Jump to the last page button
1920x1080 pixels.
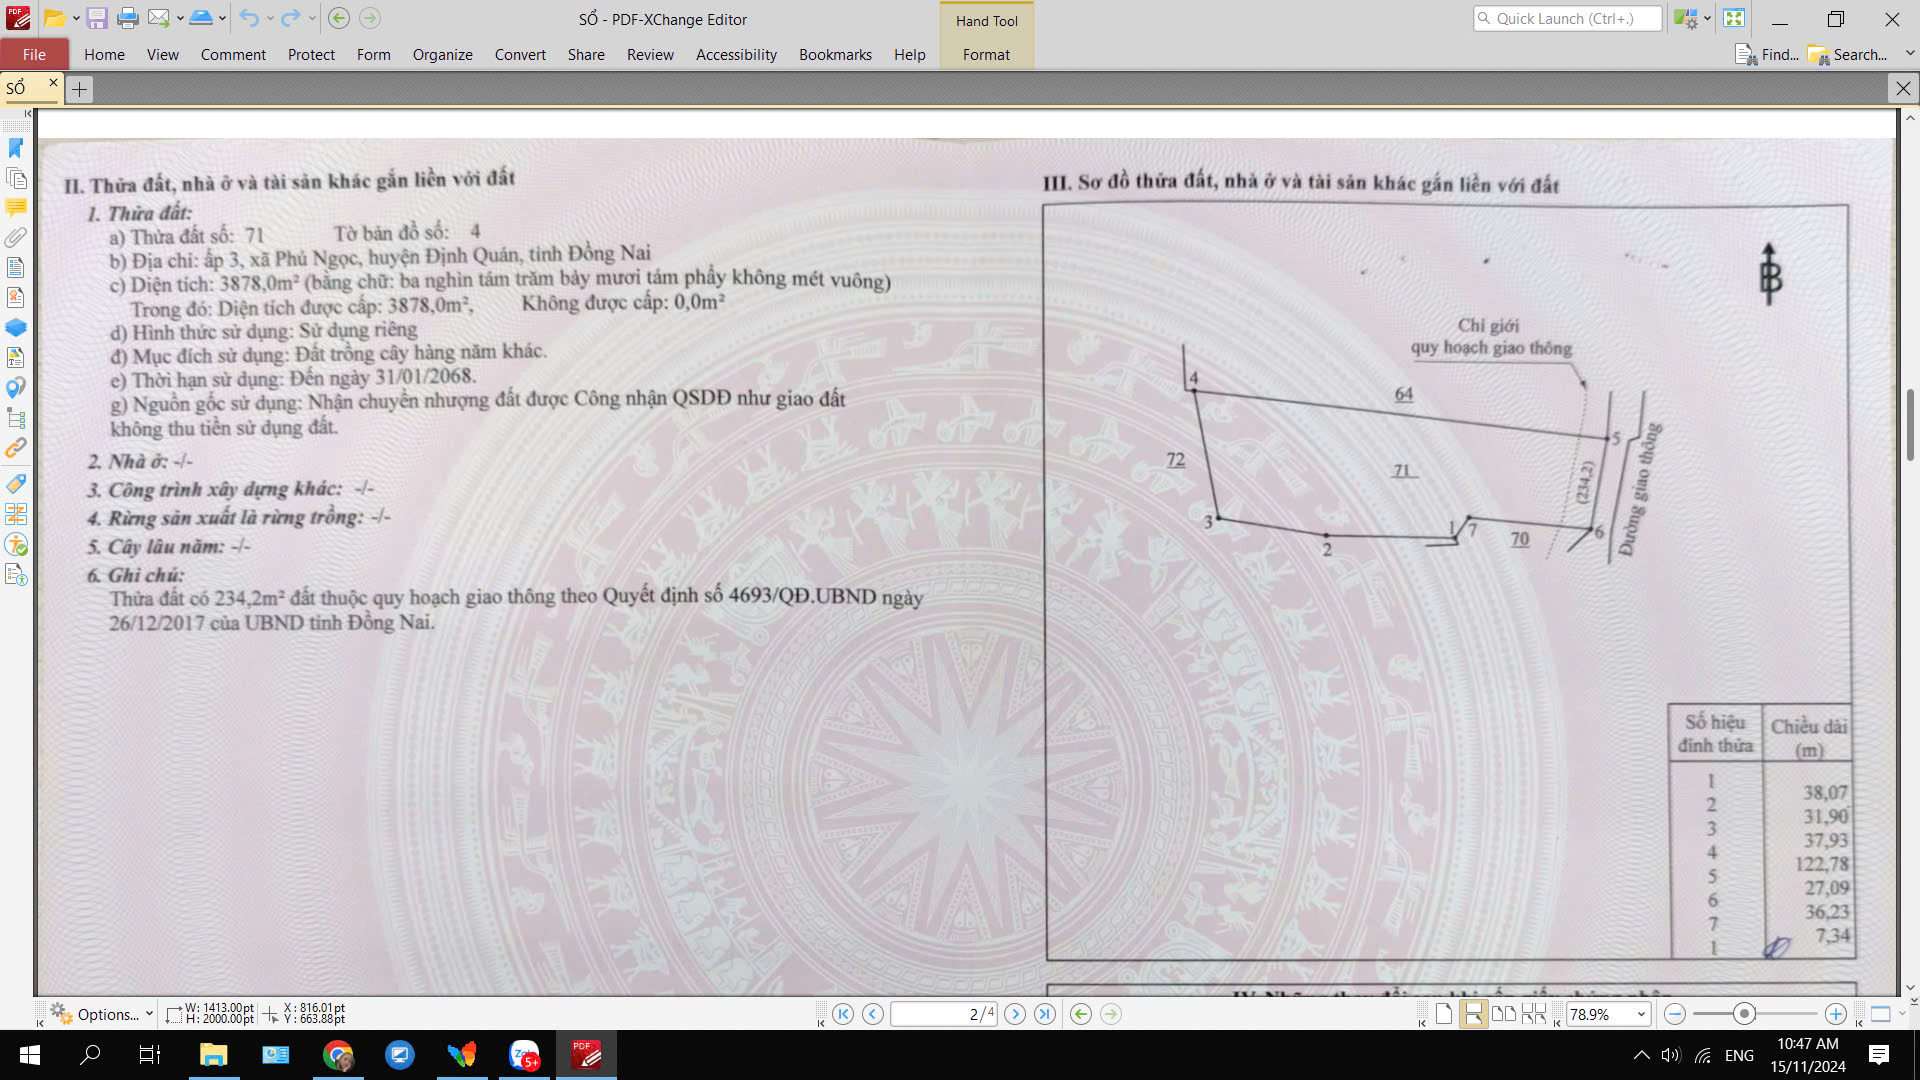[x=1045, y=1014]
